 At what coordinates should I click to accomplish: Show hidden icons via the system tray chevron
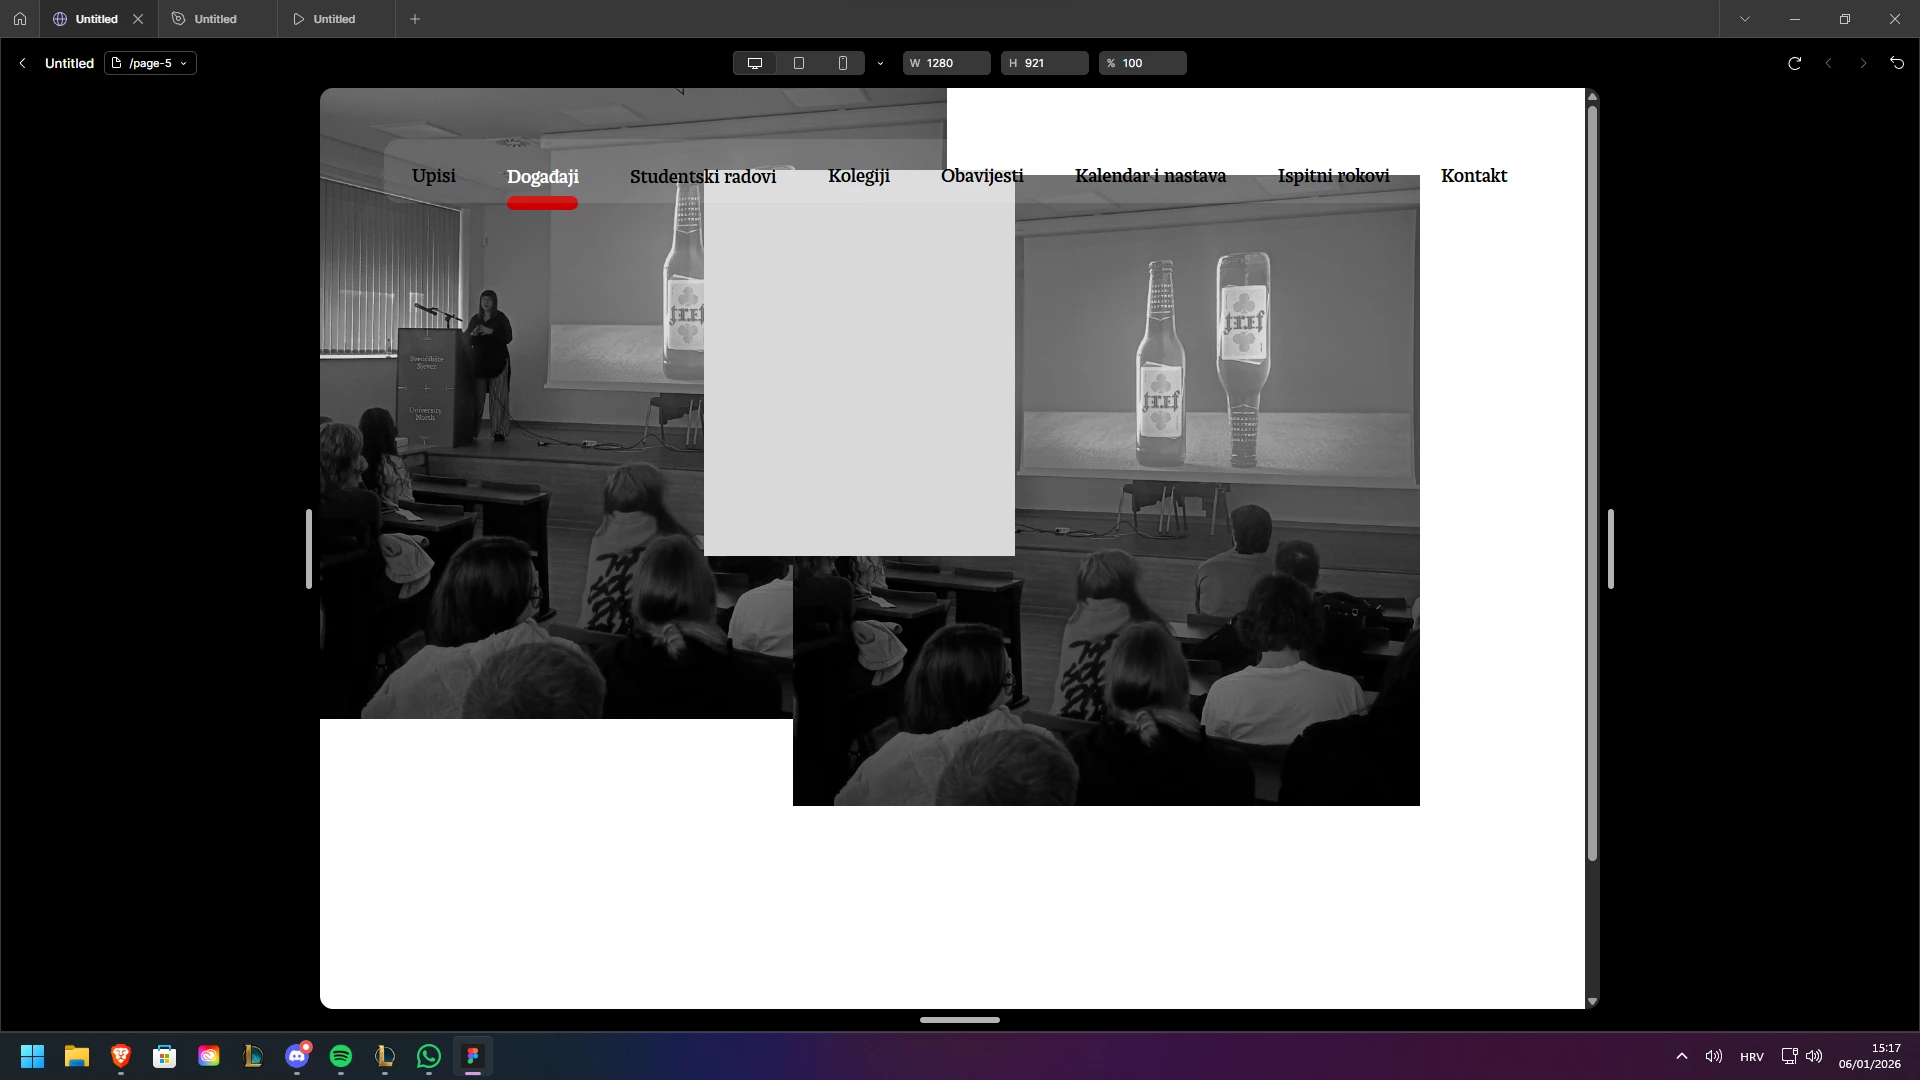click(1681, 1056)
